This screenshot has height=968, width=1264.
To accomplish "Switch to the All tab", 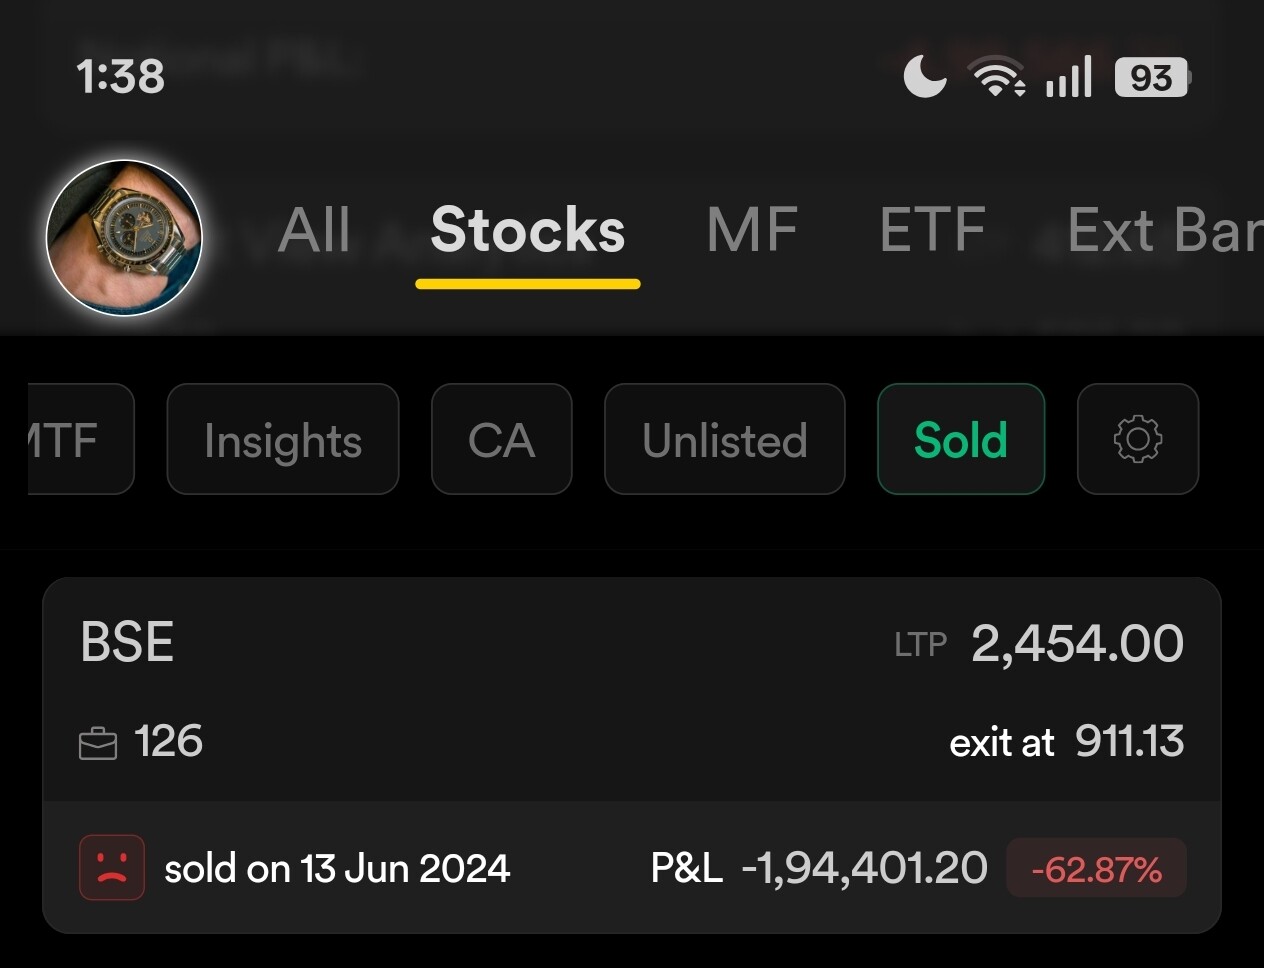I will click(x=314, y=231).
